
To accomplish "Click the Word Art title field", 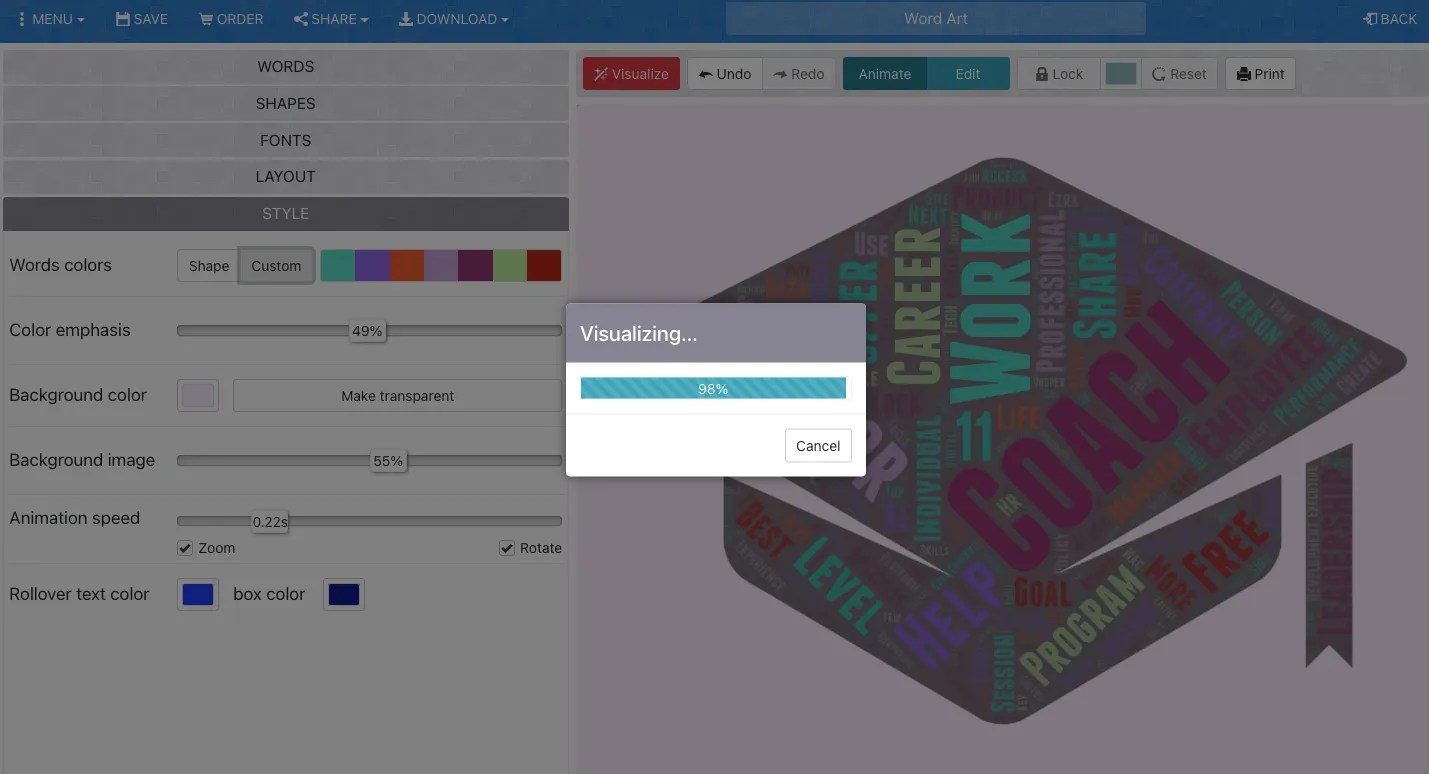I will click(x=934, y=18).
